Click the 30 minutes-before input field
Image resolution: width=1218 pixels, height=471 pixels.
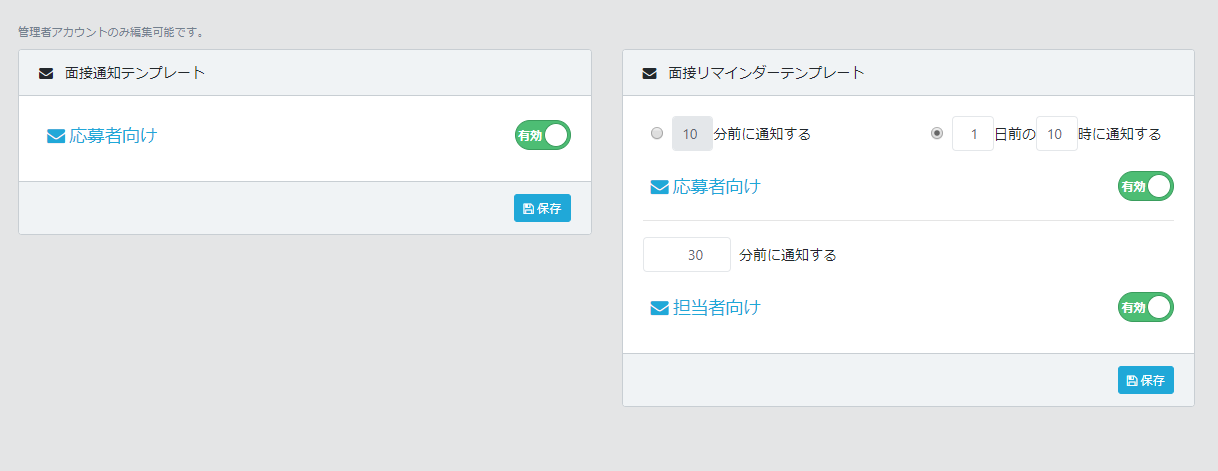pyautogui.click(x=686, y=255)
